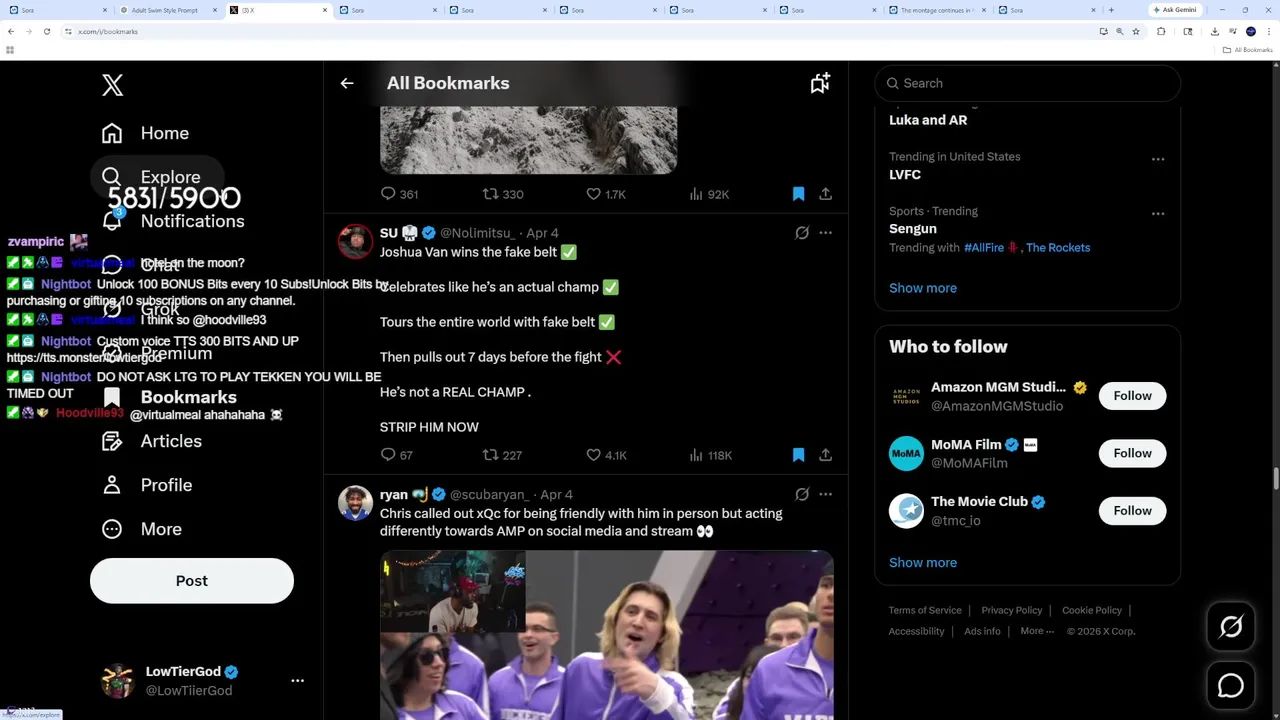Click Show more under trends

pos(923,288)
